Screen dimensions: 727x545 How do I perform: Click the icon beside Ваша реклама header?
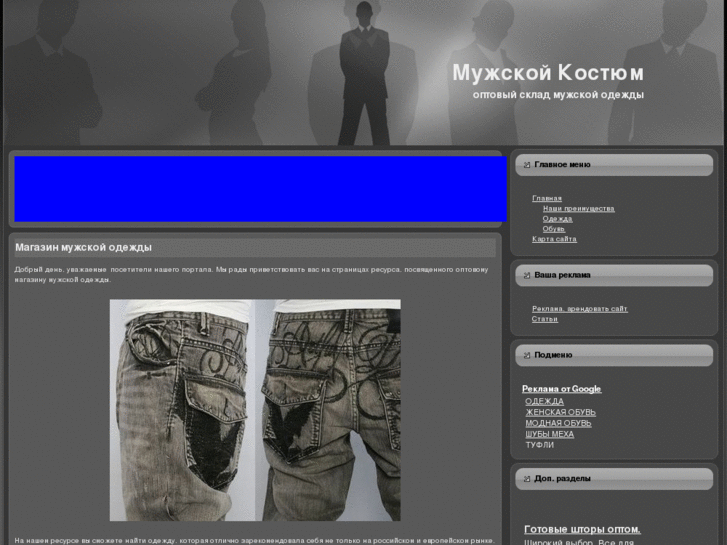527,275
